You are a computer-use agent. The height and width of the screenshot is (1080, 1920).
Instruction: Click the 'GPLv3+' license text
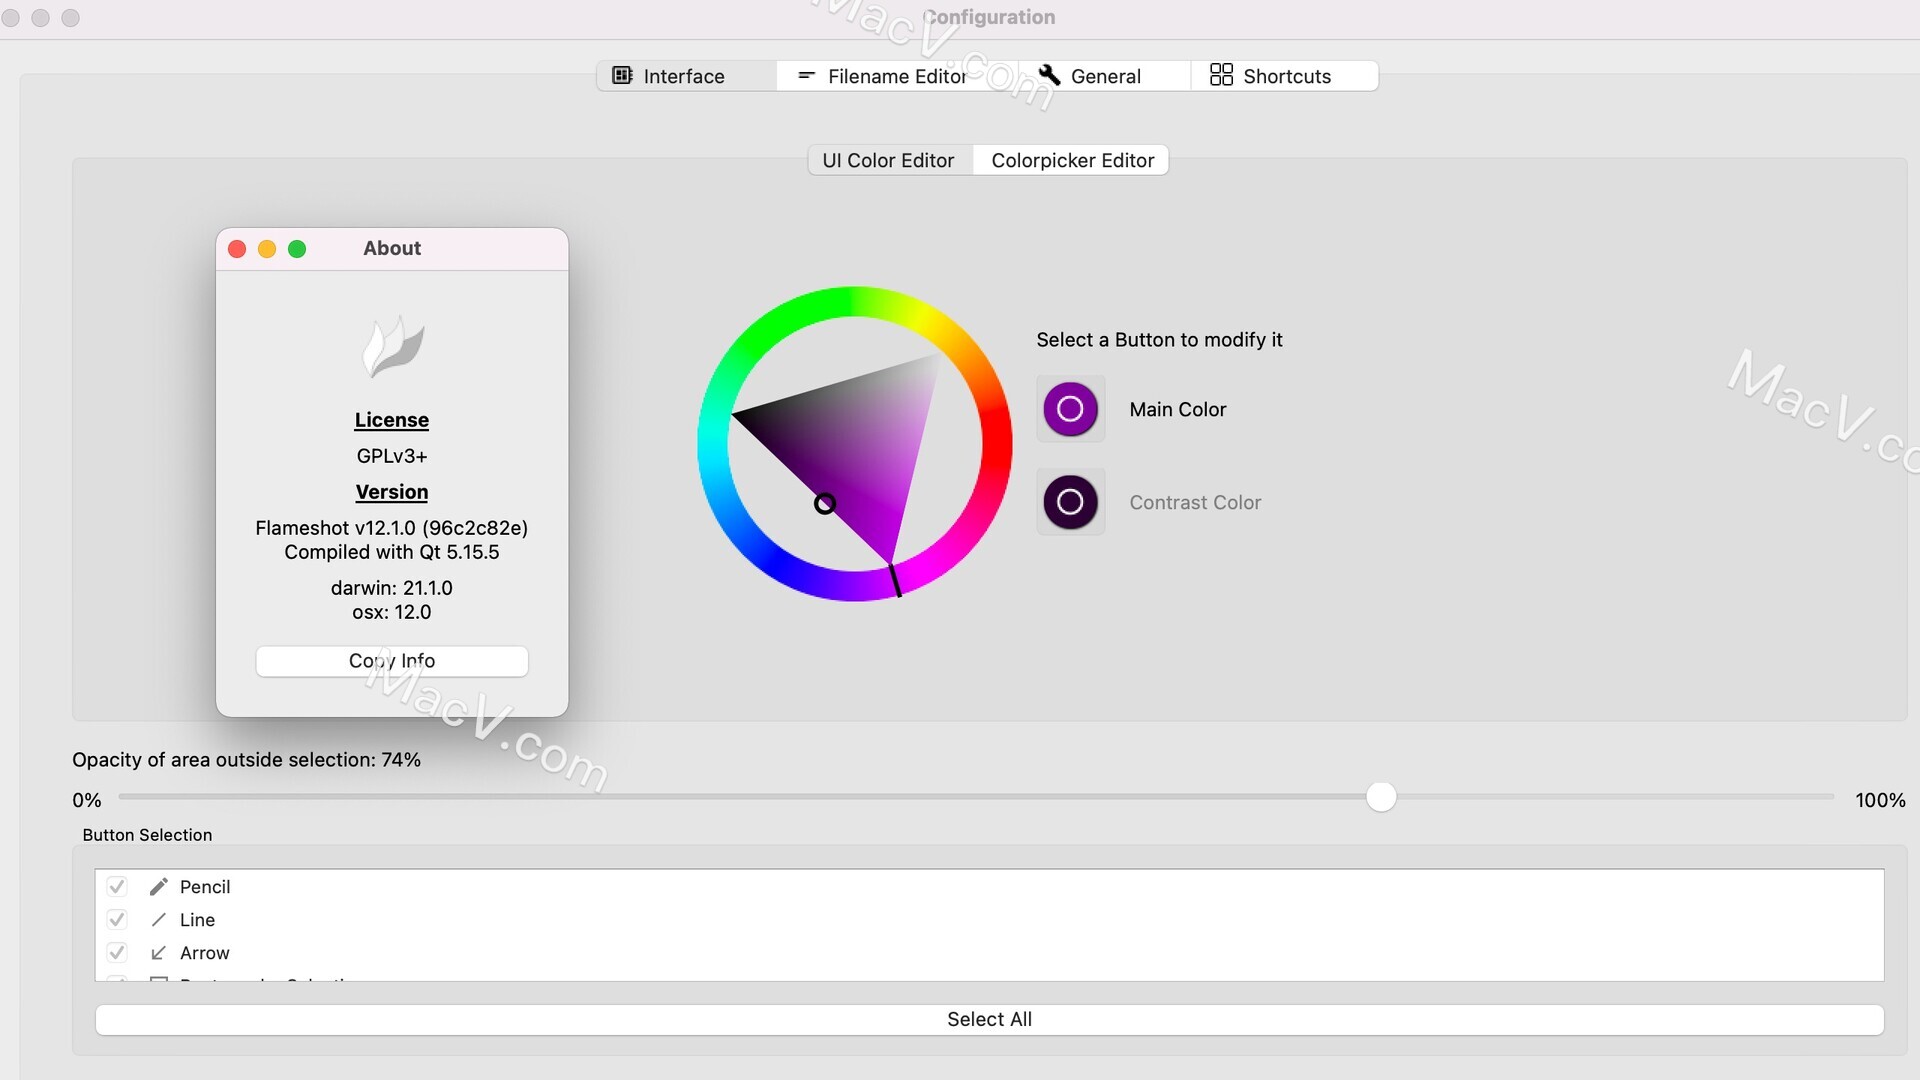point(392,456)
